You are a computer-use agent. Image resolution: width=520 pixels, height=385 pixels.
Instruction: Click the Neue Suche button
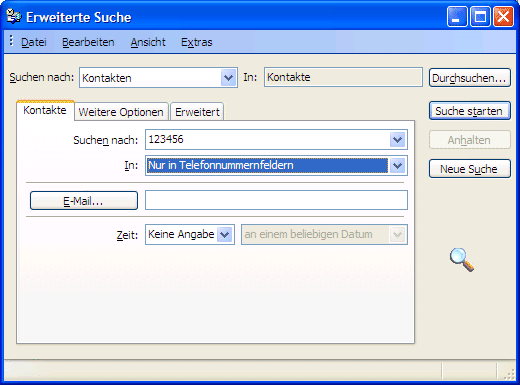tap(470, 169)
